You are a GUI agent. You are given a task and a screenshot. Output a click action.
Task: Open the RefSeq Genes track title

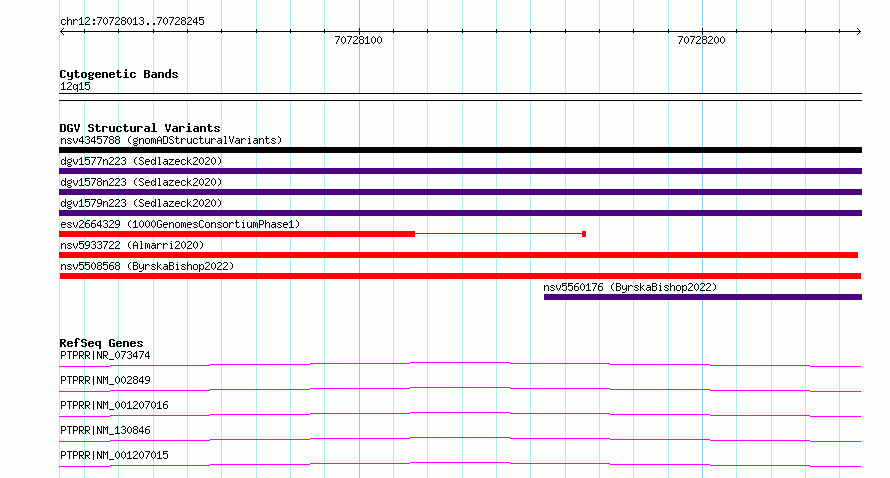pyautogui.click(x=101, y=343)
